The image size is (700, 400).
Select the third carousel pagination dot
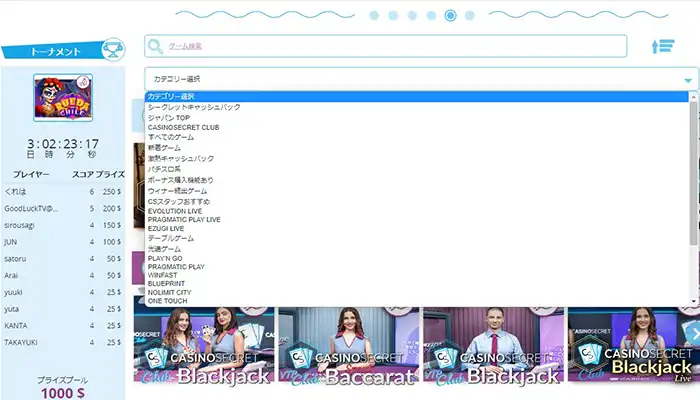pyautogui.click(x=412, y=16)
